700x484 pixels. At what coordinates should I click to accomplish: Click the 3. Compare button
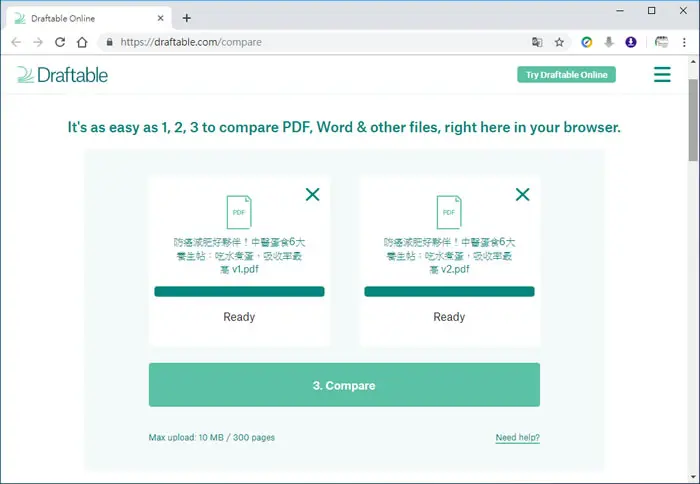pos(344,385)
